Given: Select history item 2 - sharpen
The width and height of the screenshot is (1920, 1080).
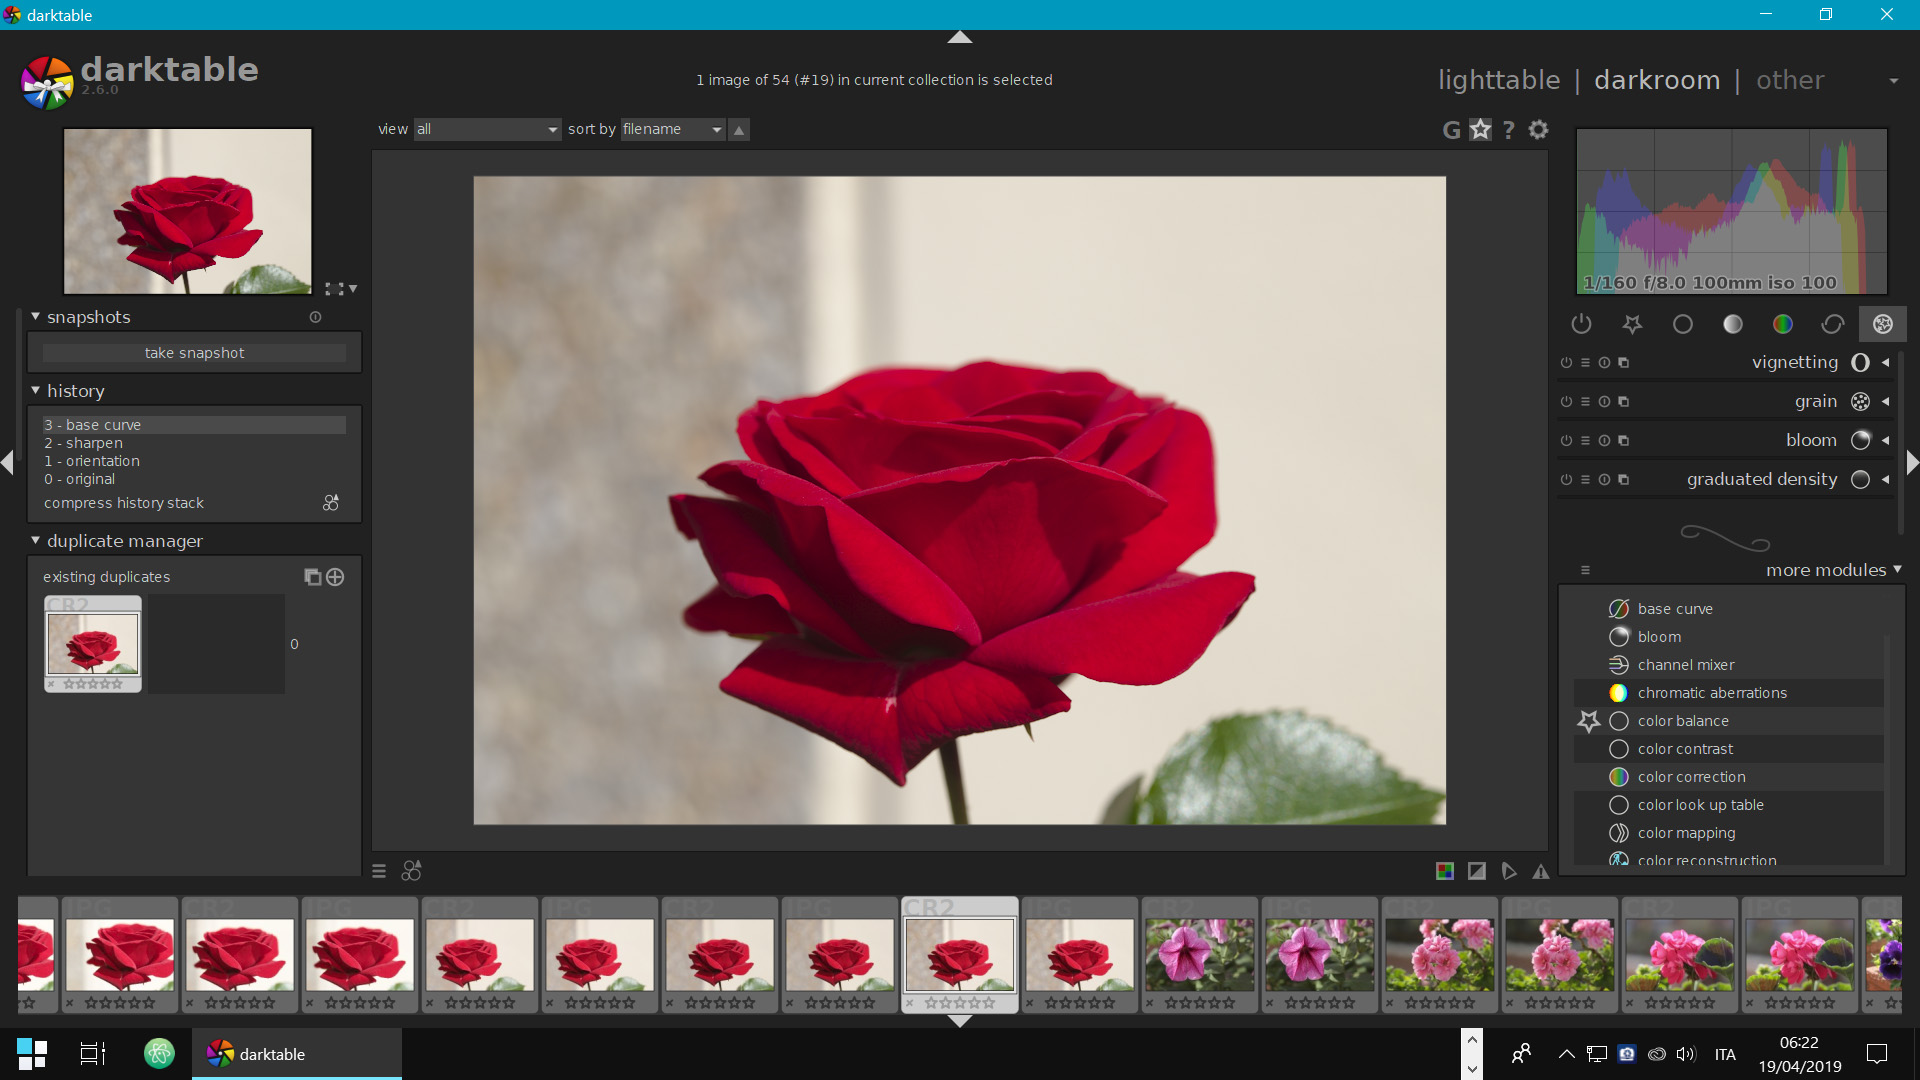Looking at the screenshot, I should tap(194, 443).
